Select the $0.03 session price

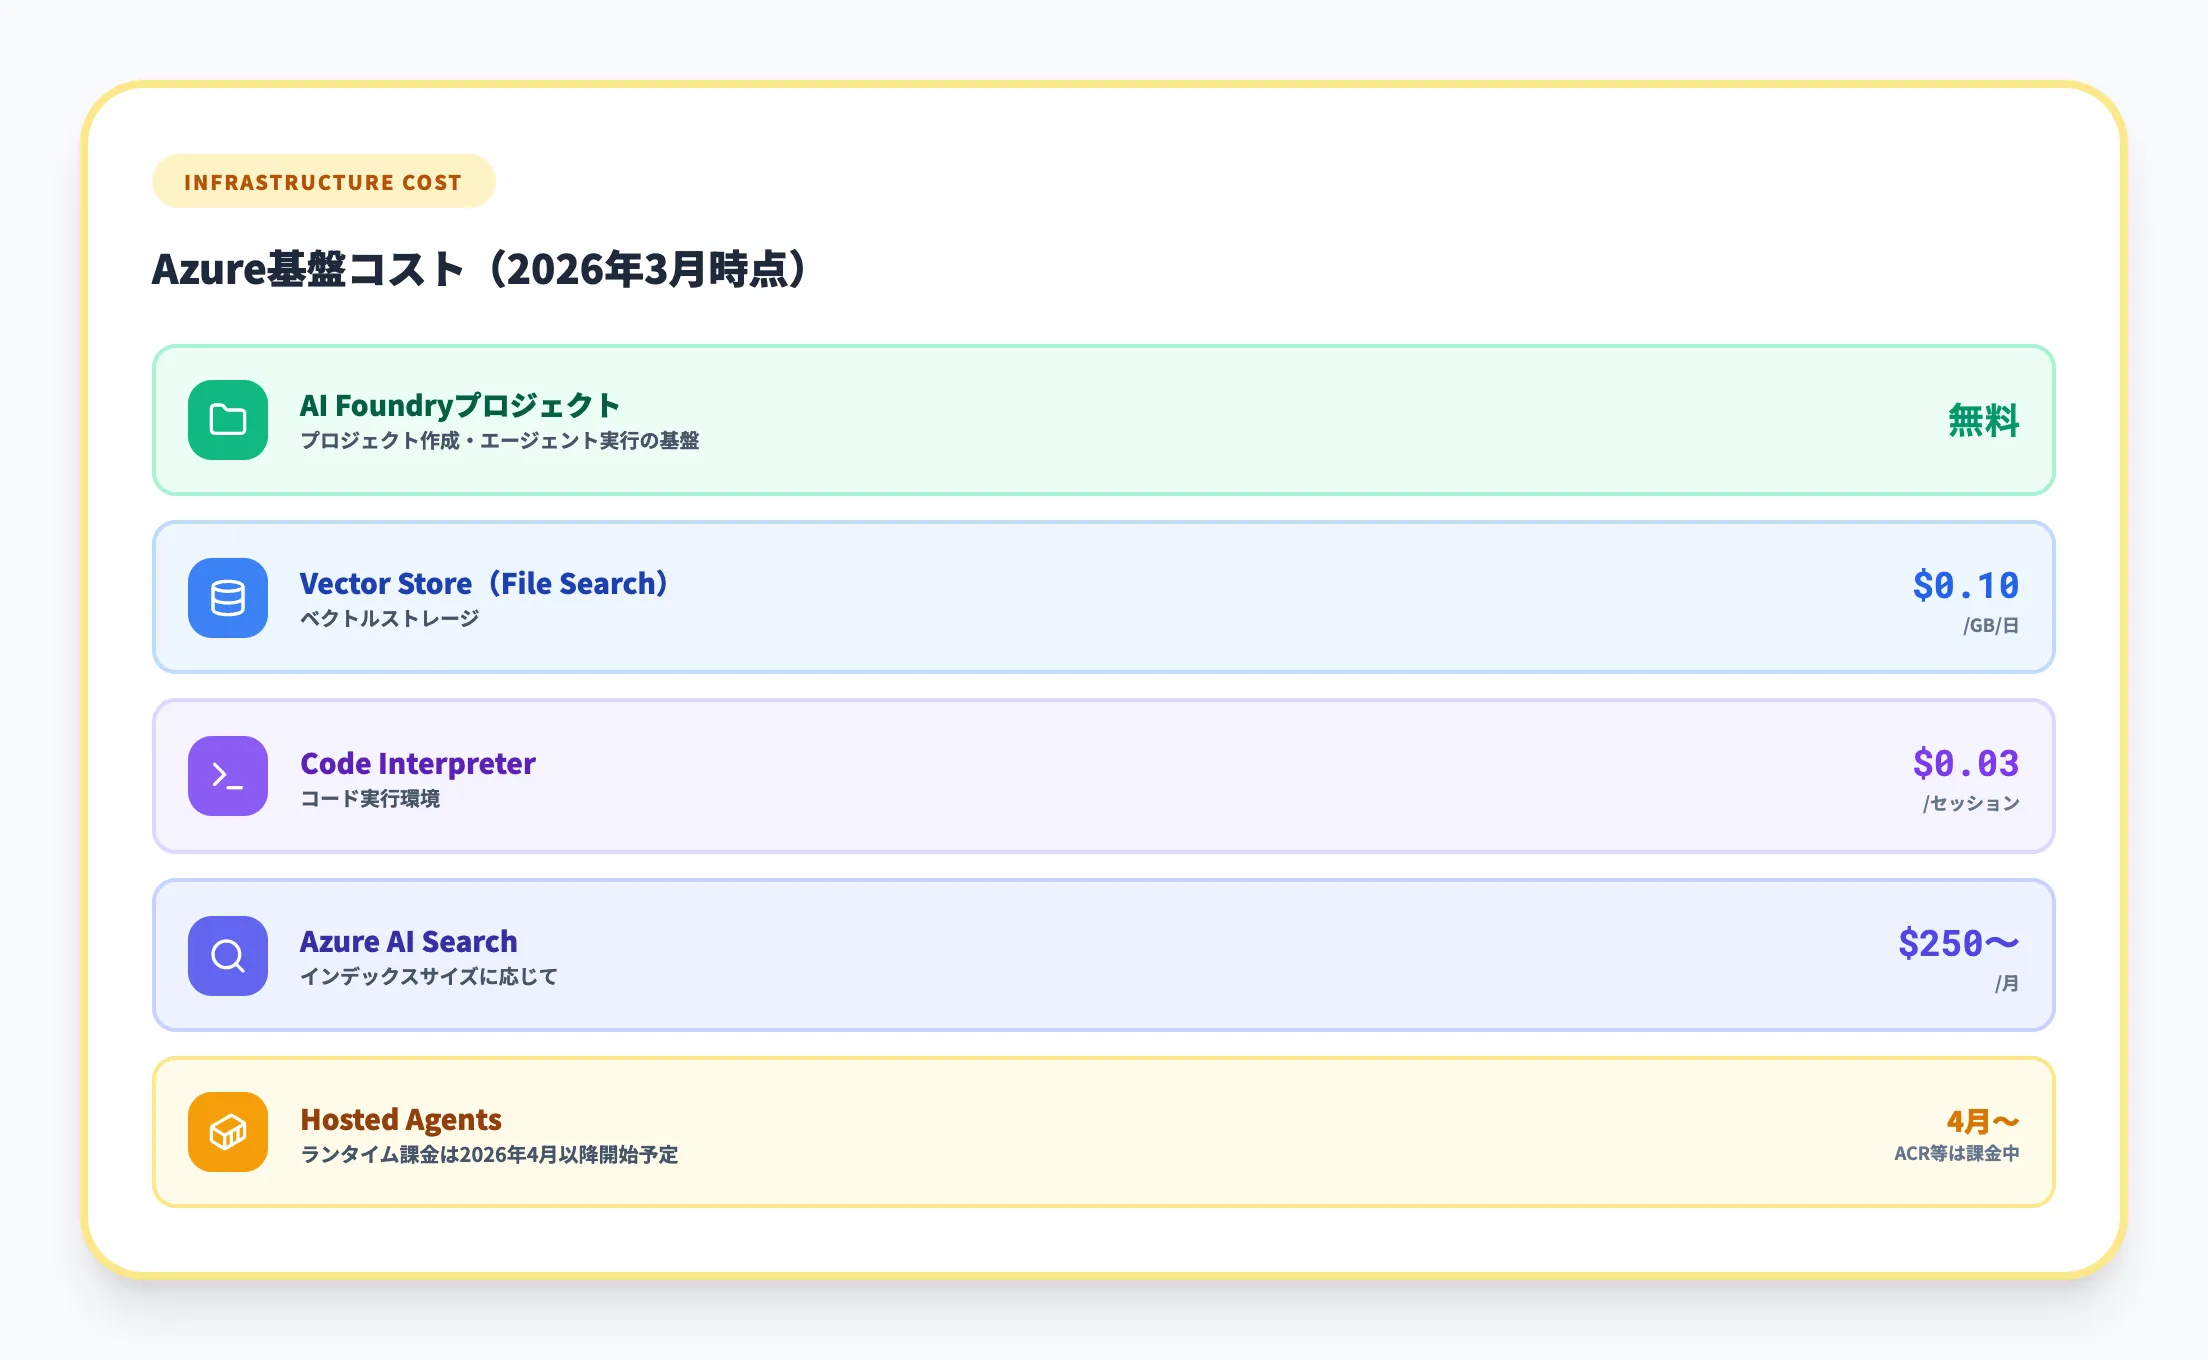(1965, 764)
